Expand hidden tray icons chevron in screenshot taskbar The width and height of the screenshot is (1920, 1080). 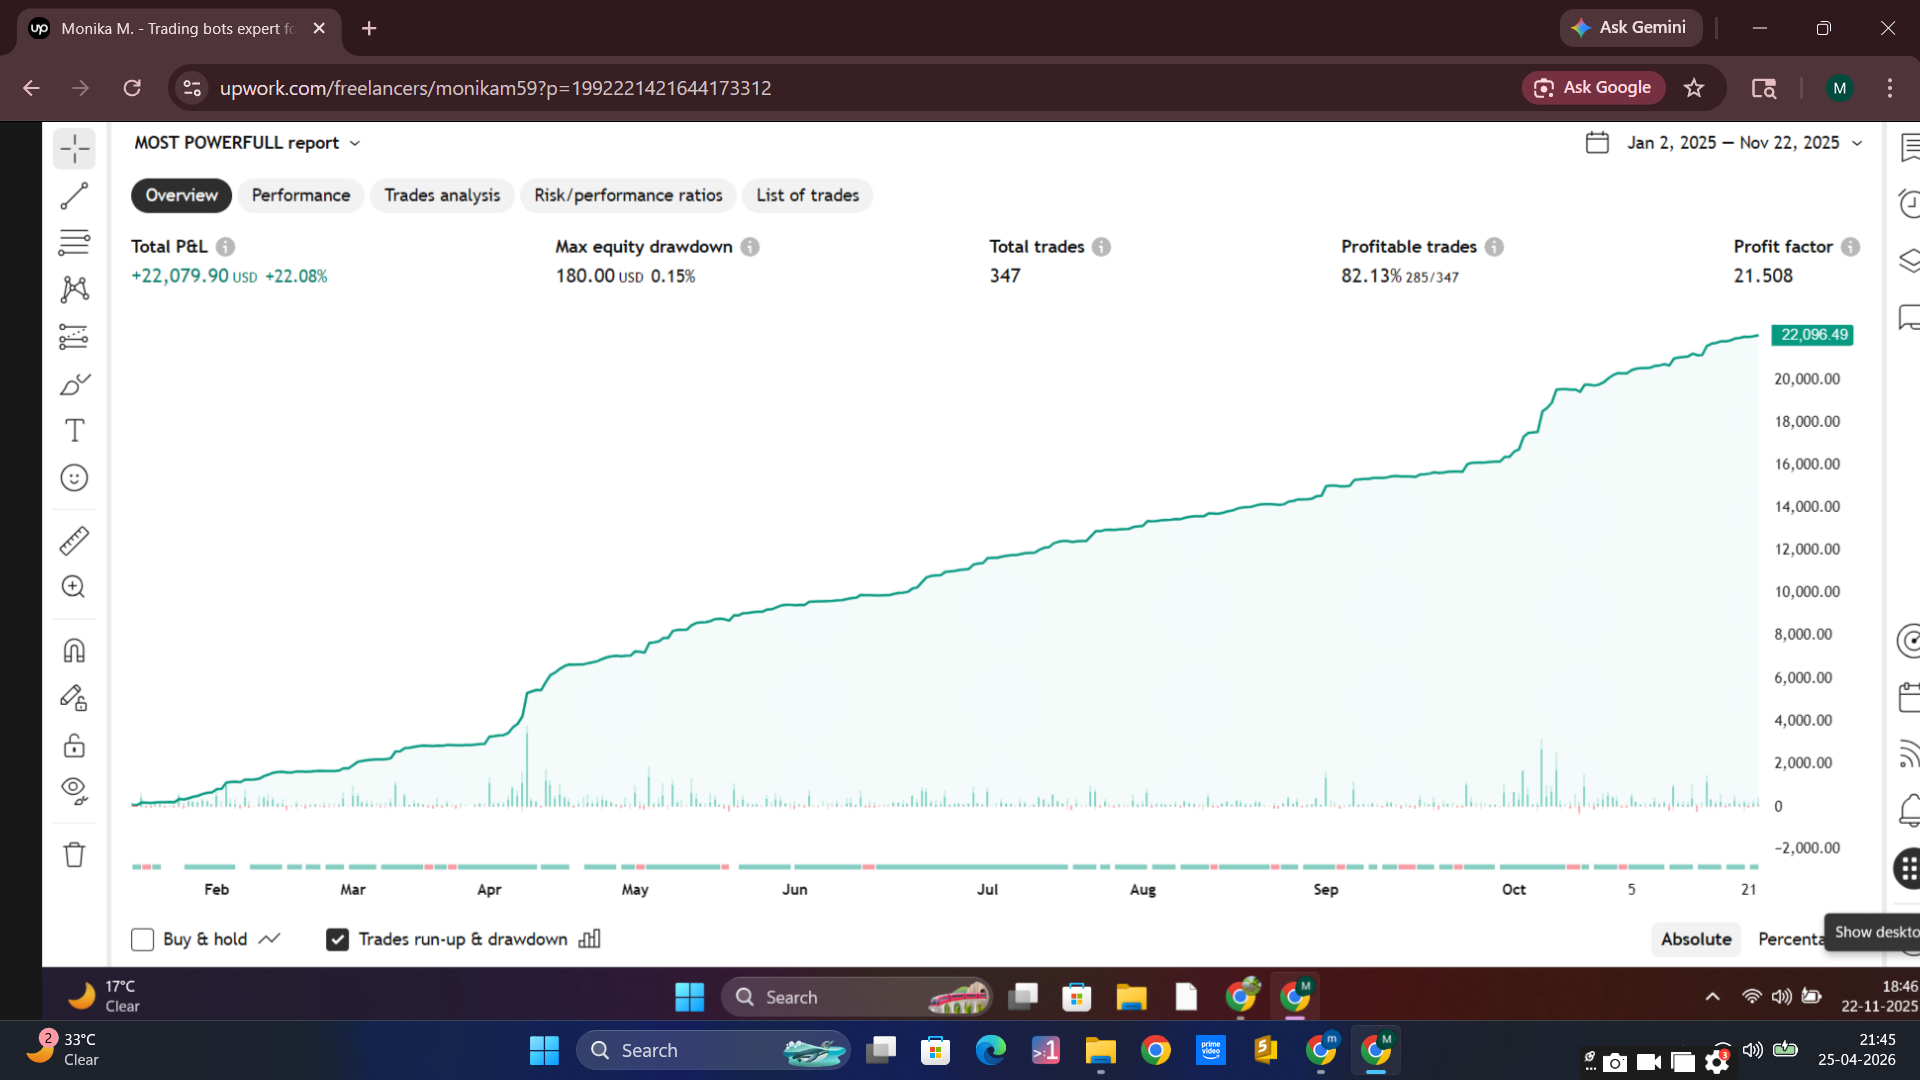pos(1712,997)
